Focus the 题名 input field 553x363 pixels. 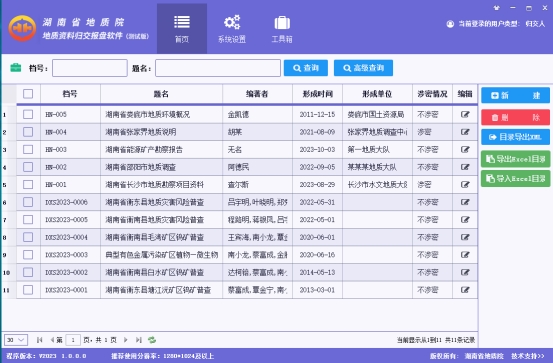click(218, 68)
